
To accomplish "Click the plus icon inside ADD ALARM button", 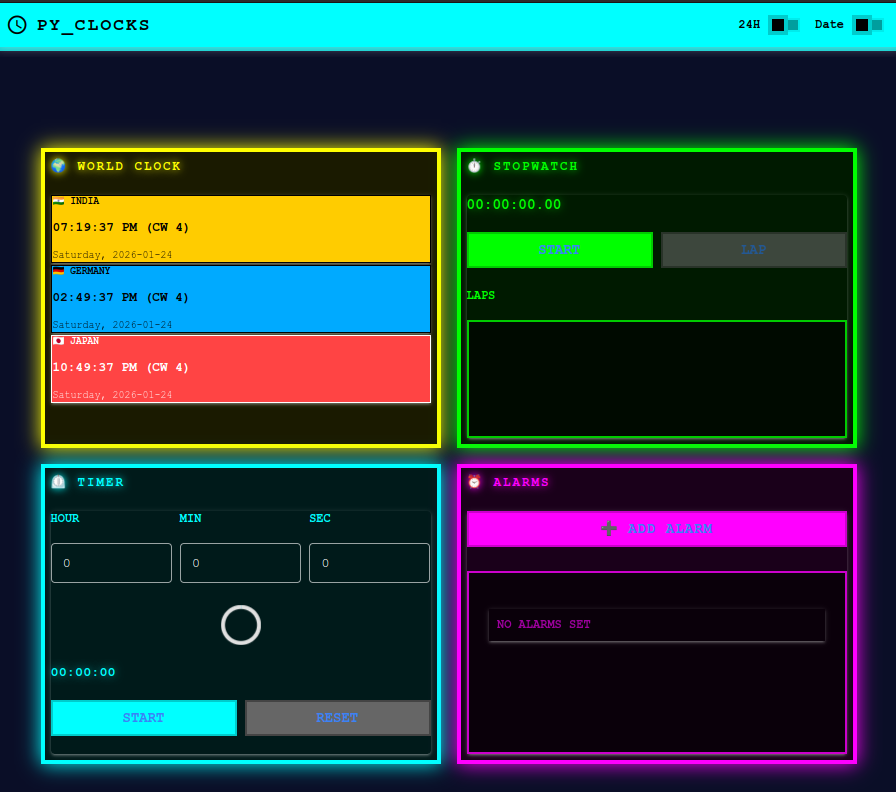I will (608, 528).
